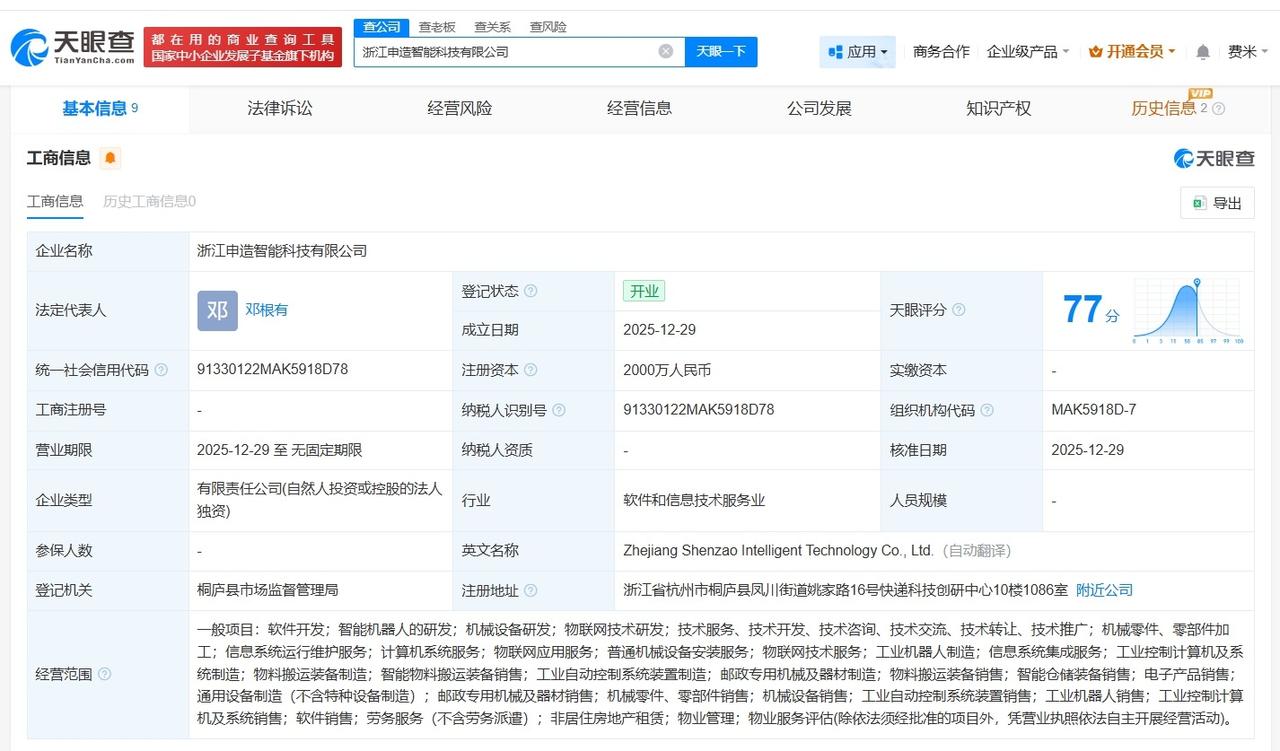The width and height of the screenshot is (1280, 751).
Task: Click the help icon beside 天眼评分
Action: coord(957,310)
